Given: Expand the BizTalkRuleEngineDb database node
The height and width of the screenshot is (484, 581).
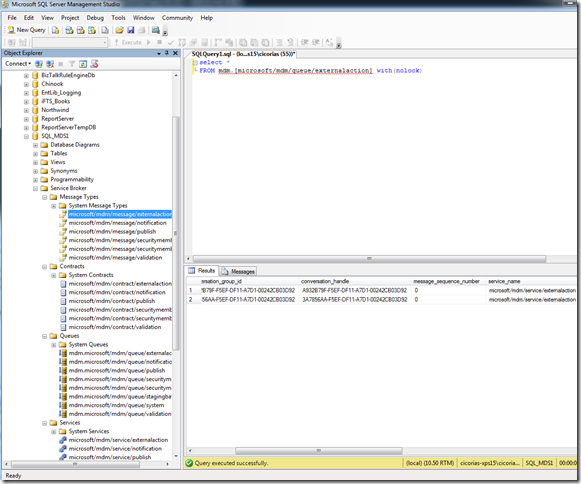Looking at the screenshot, I should coord(26,75).
